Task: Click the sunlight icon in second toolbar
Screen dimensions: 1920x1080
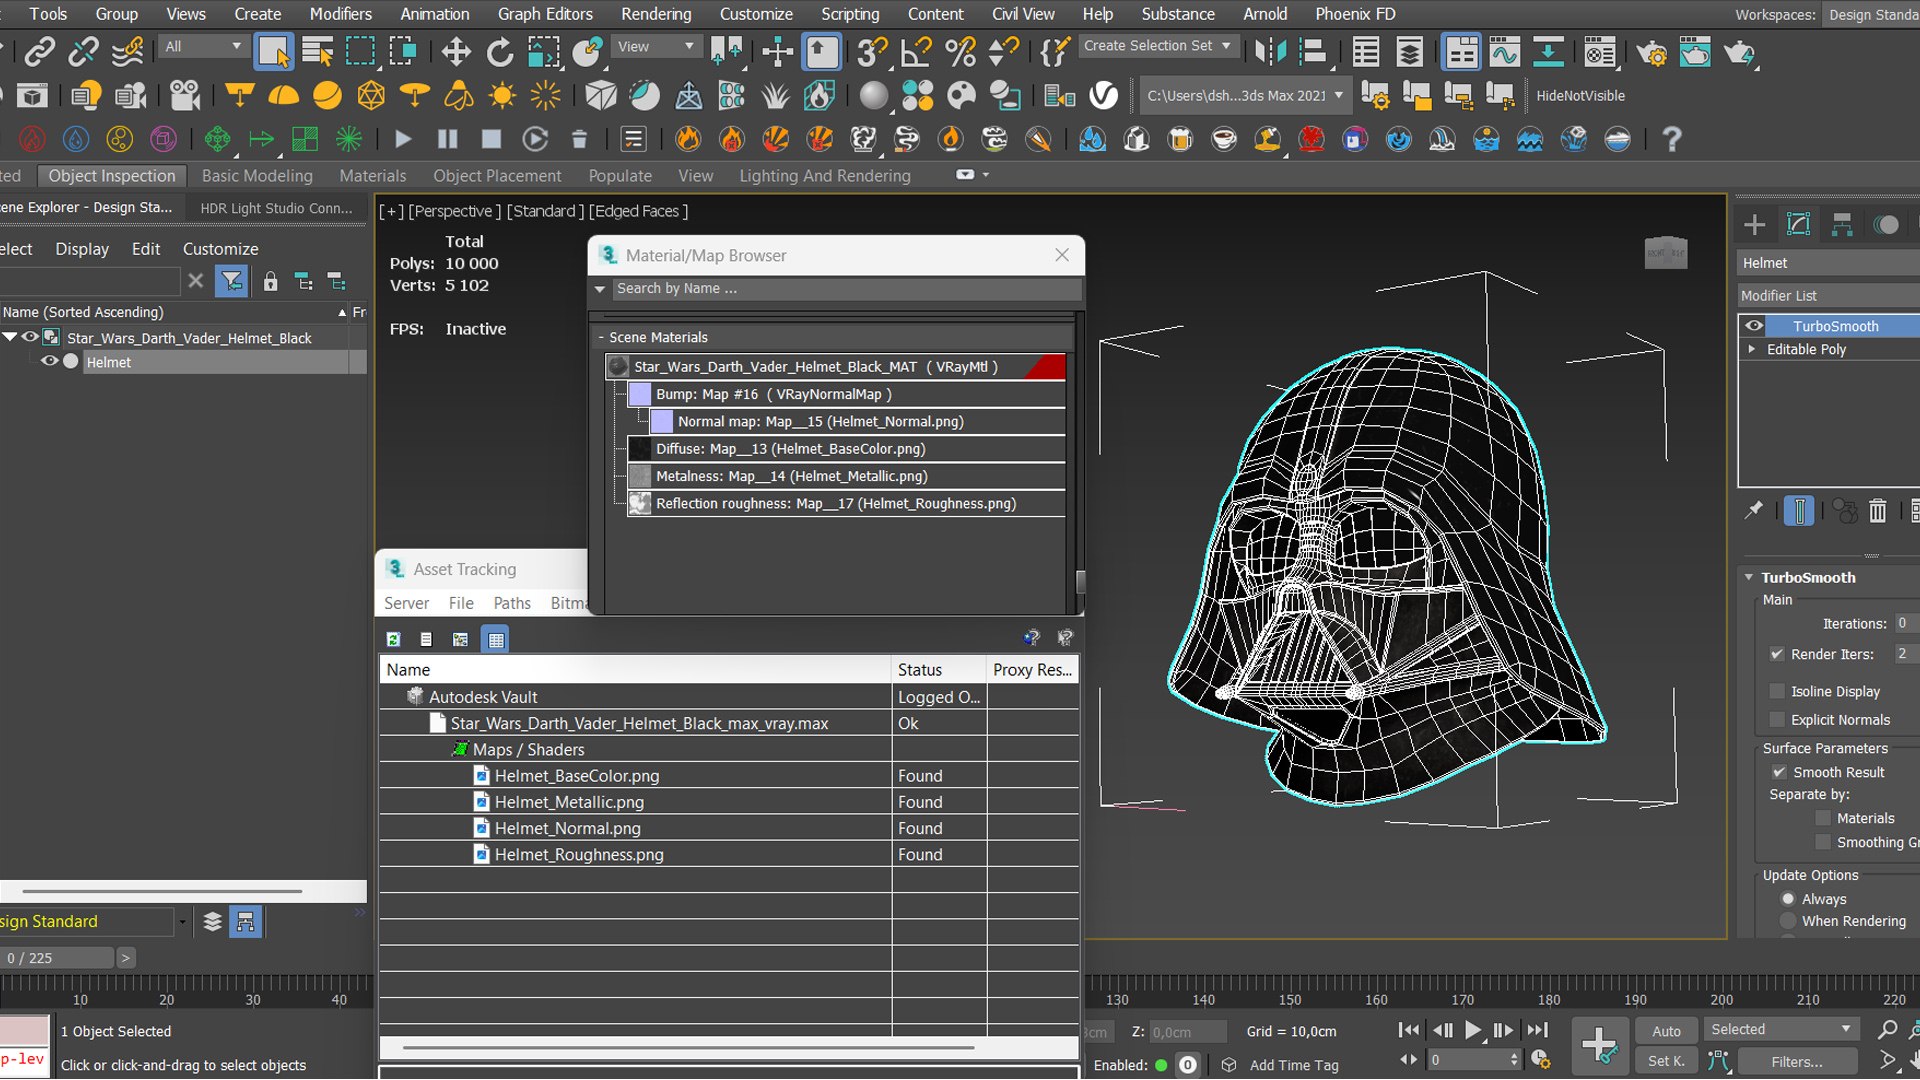Action: point(502,95)
